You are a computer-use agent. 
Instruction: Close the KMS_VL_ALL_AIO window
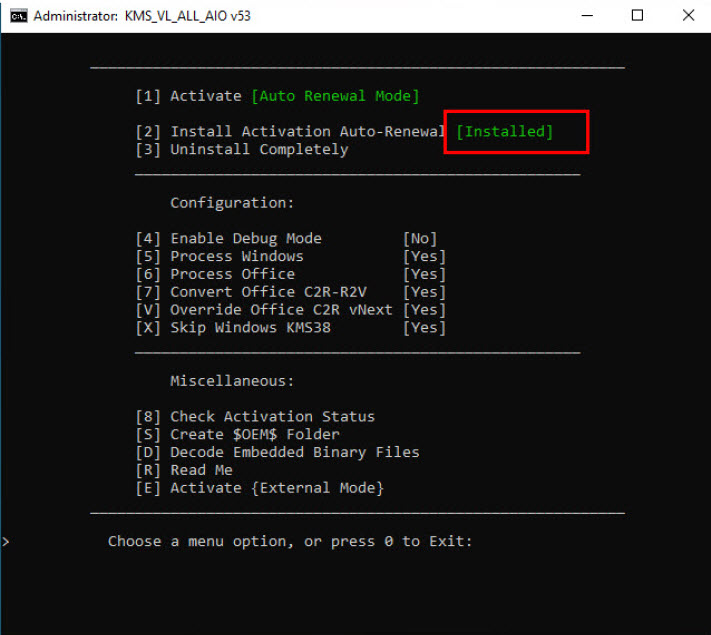tap(688, 15)
